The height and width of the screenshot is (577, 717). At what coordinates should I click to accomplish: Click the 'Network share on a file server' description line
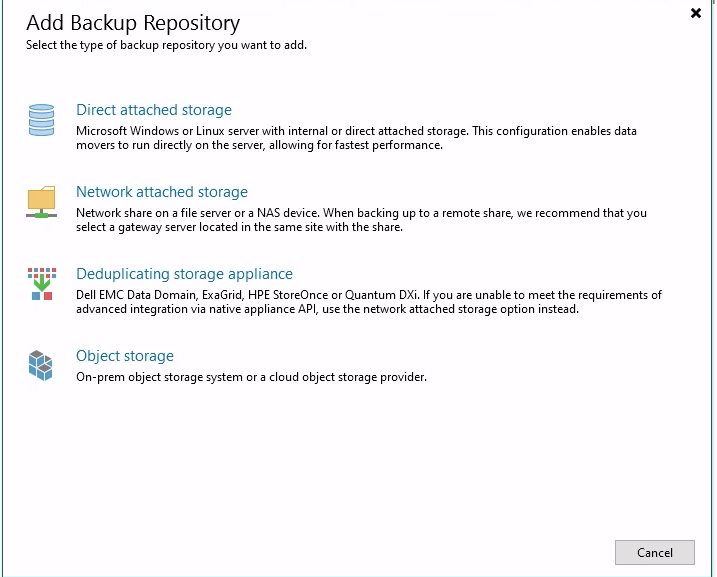pos(361,213)
